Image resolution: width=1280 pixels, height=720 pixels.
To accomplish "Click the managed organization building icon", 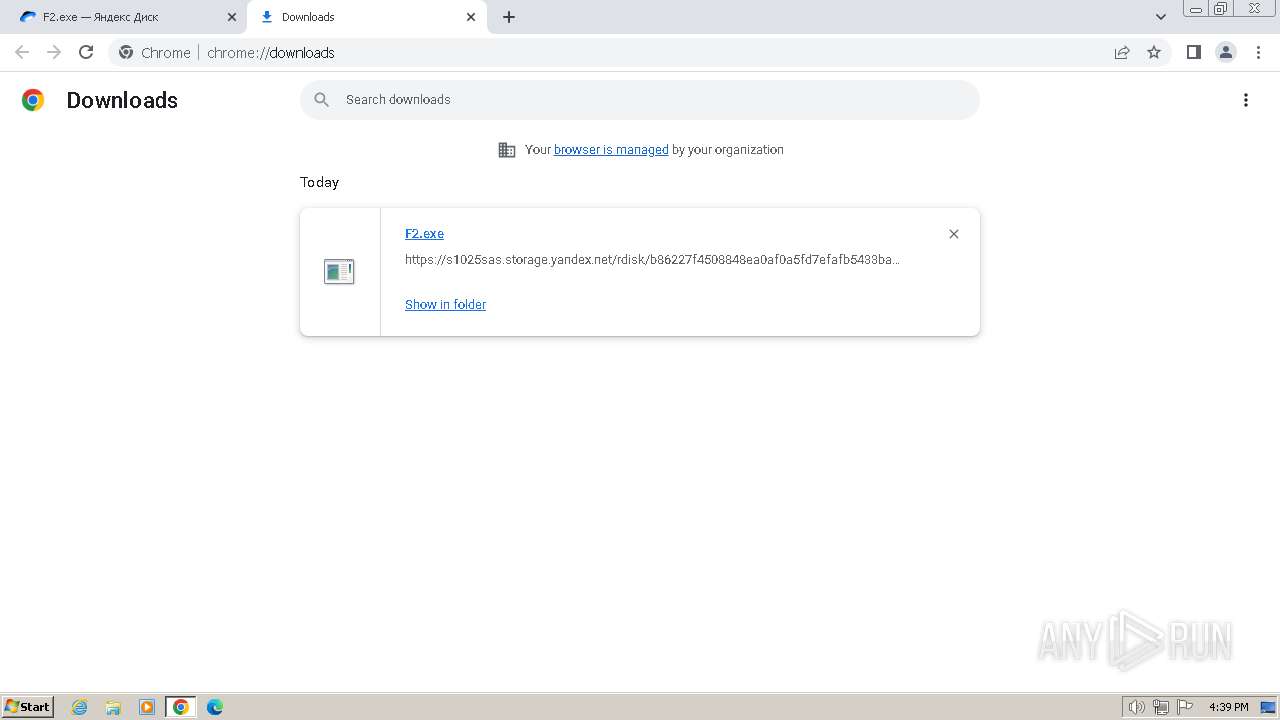I will (x=507, y=150).
